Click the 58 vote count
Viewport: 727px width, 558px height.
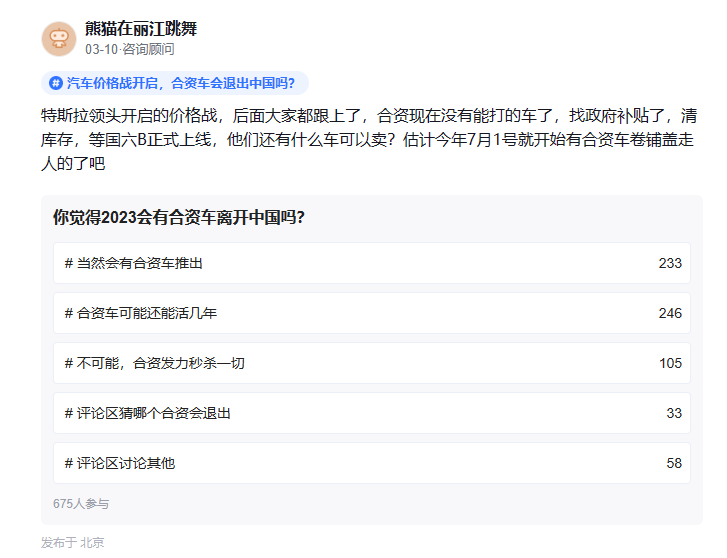674,463
